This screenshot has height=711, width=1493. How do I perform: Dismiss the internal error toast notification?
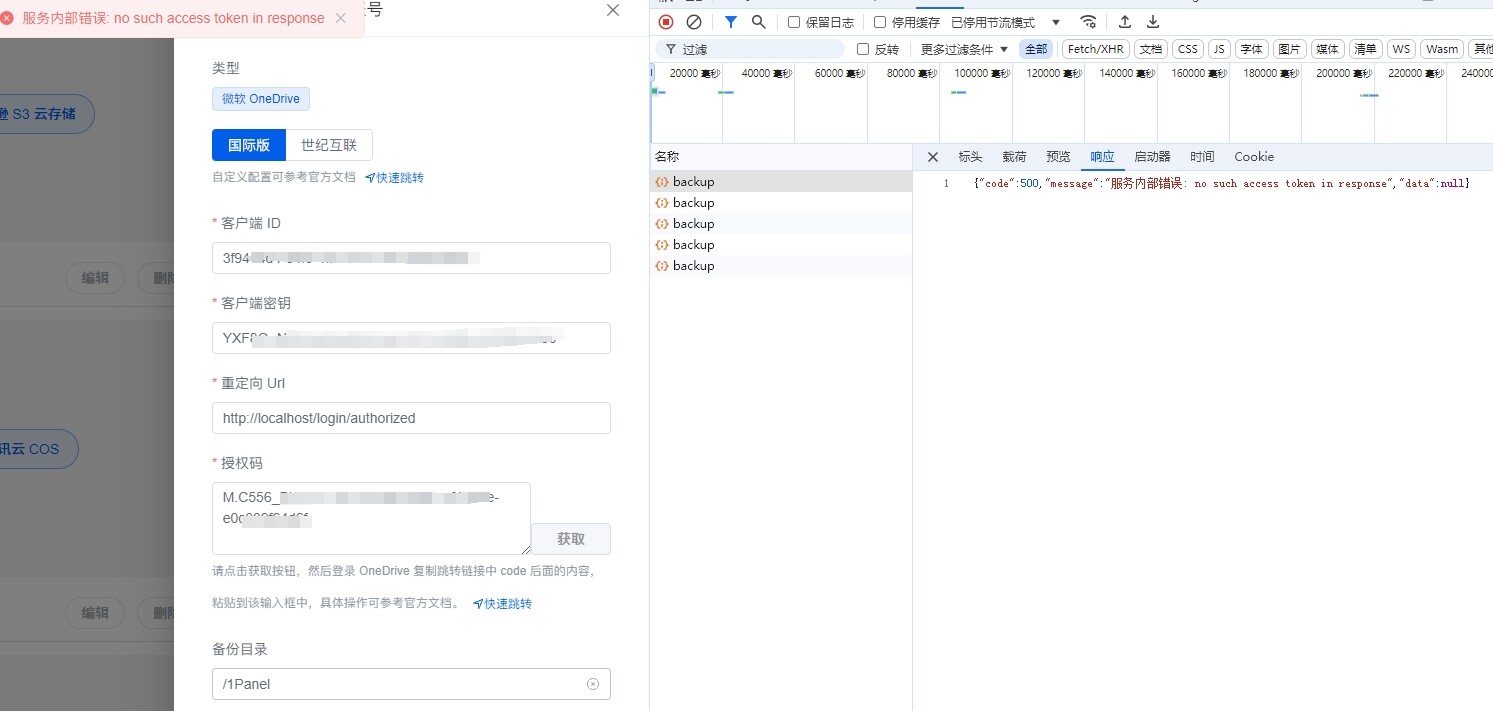tap(341, 18)
